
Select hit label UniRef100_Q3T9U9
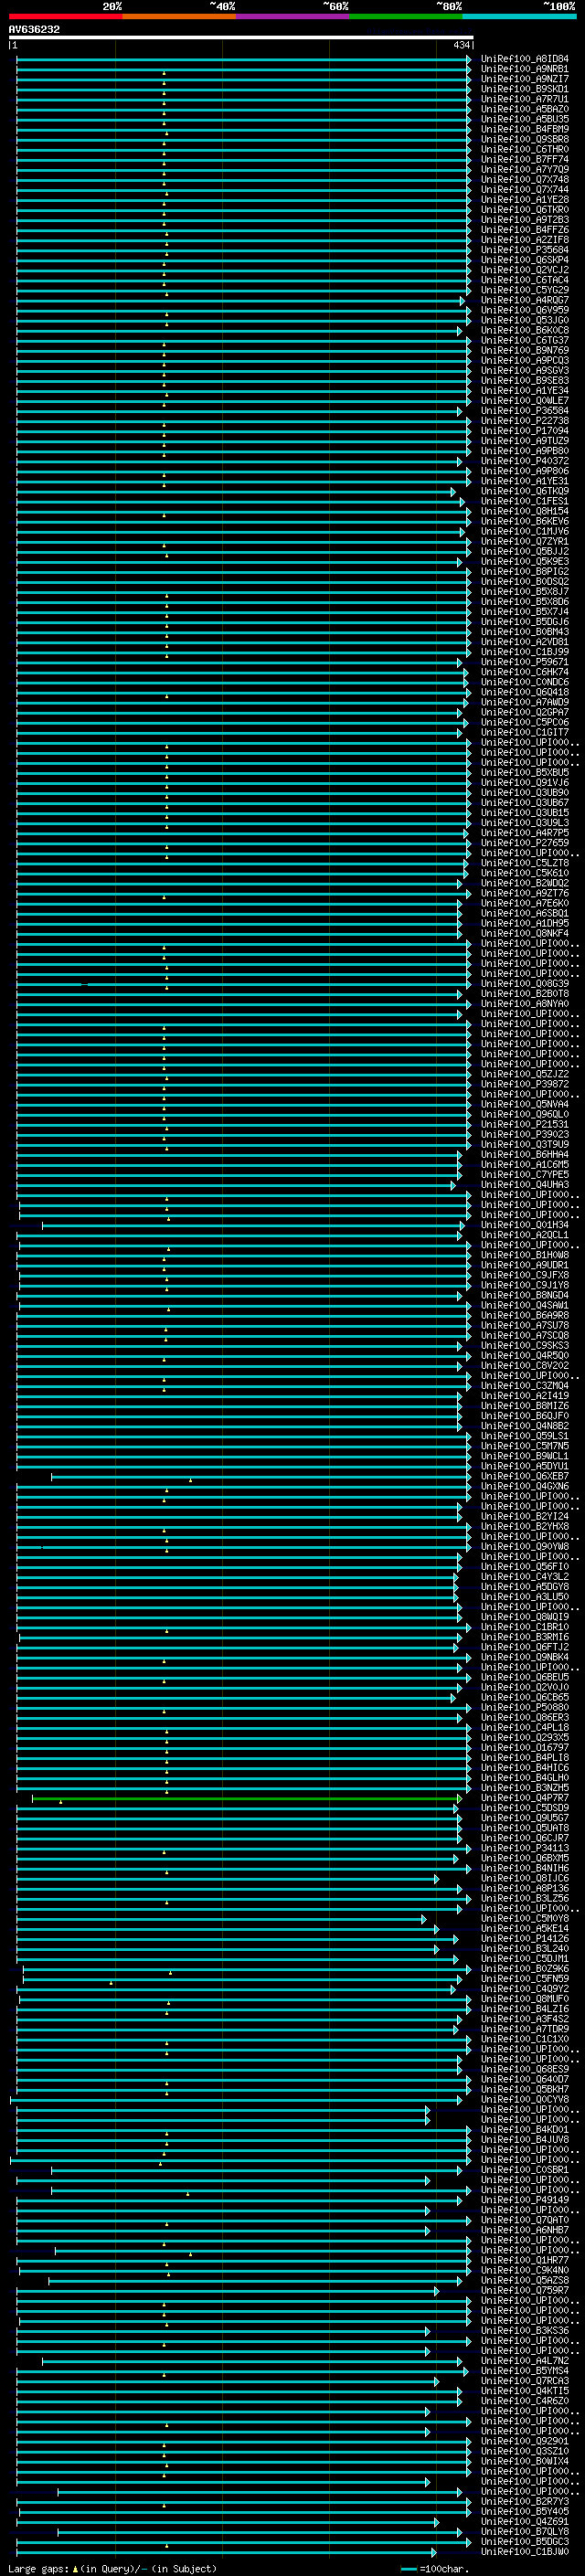tap(524, 1145)
